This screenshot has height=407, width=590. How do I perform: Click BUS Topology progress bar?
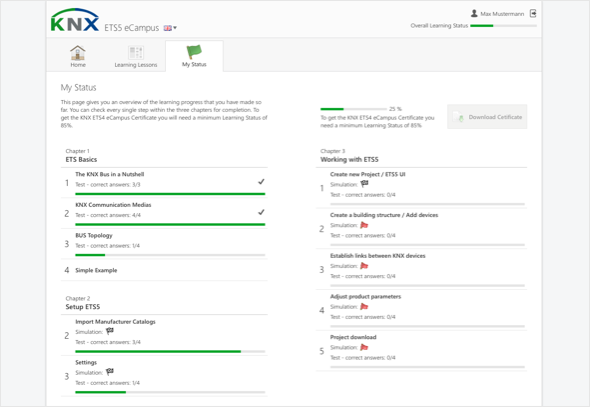170,255
